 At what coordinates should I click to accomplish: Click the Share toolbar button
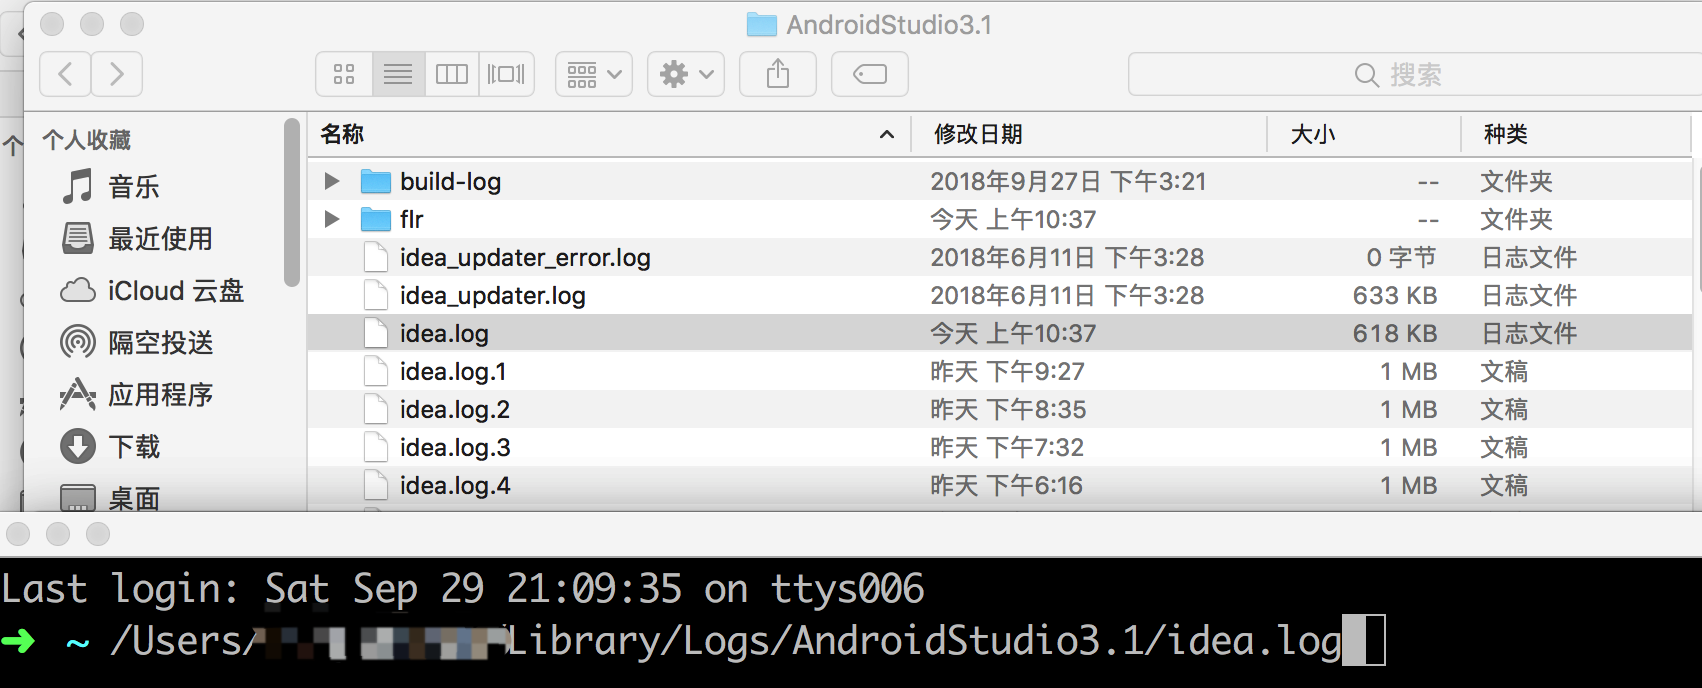click(x=778, y=74)
